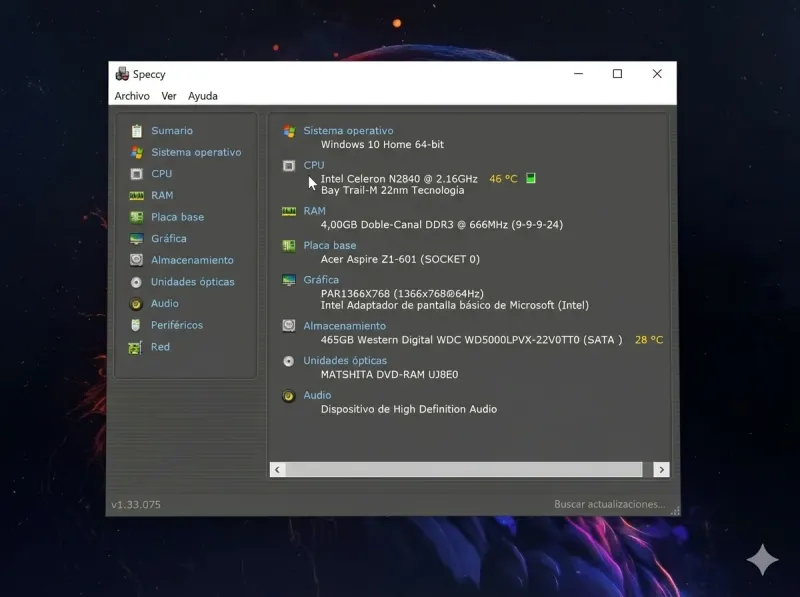Click the 465GB Western Digital drive text
This screenshot has height=597, width=800.
click(471, 340)
